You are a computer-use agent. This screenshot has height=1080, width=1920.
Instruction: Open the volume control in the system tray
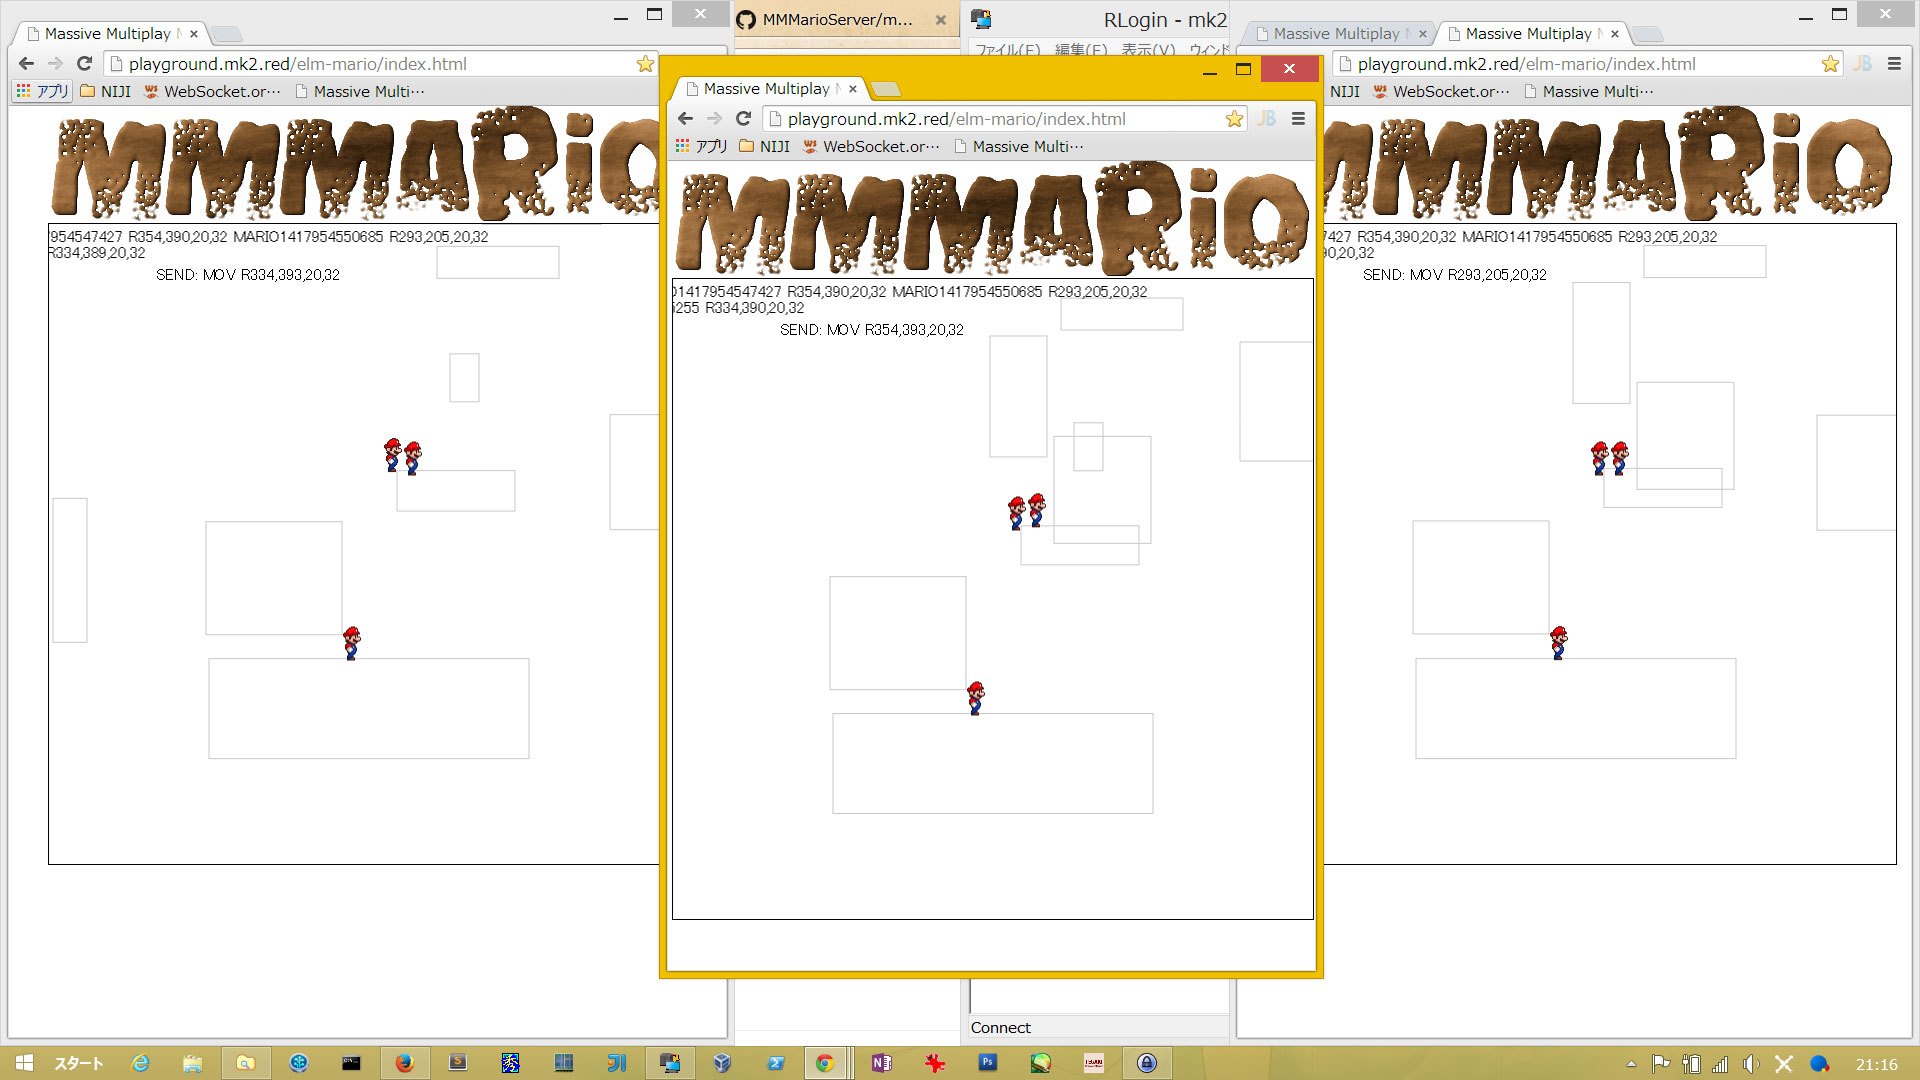pyautogui.click(x=1750, y=1064)
